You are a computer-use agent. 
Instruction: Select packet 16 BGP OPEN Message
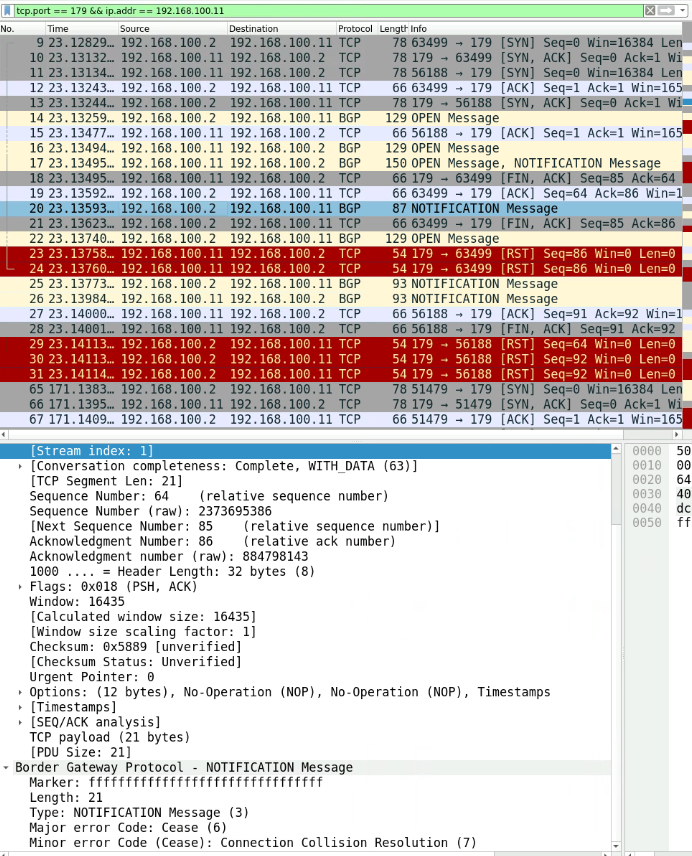tap(341, 148)
